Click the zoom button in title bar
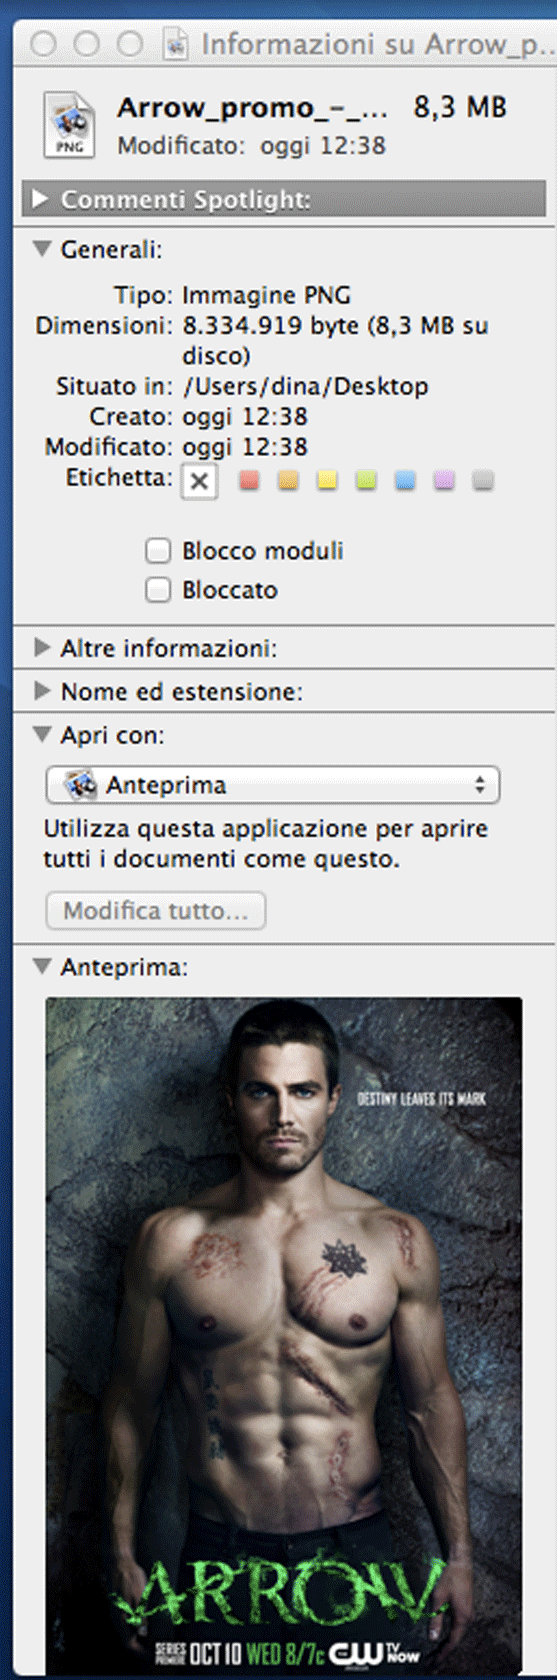This screenshot has height=1680, width=557. coord(130,44)
